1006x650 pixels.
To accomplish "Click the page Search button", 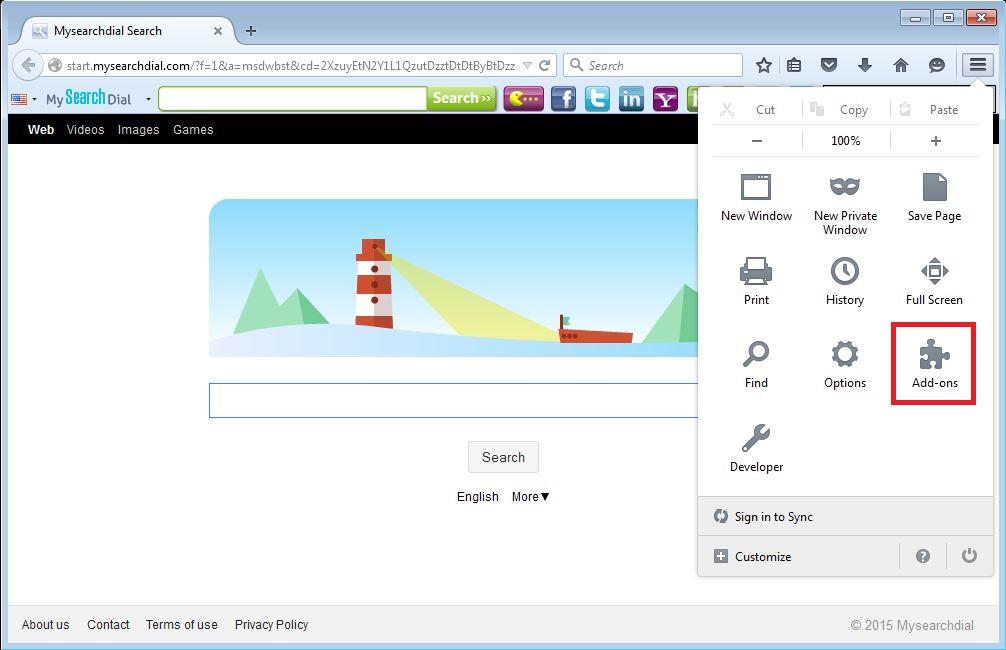I will [503, 457].
